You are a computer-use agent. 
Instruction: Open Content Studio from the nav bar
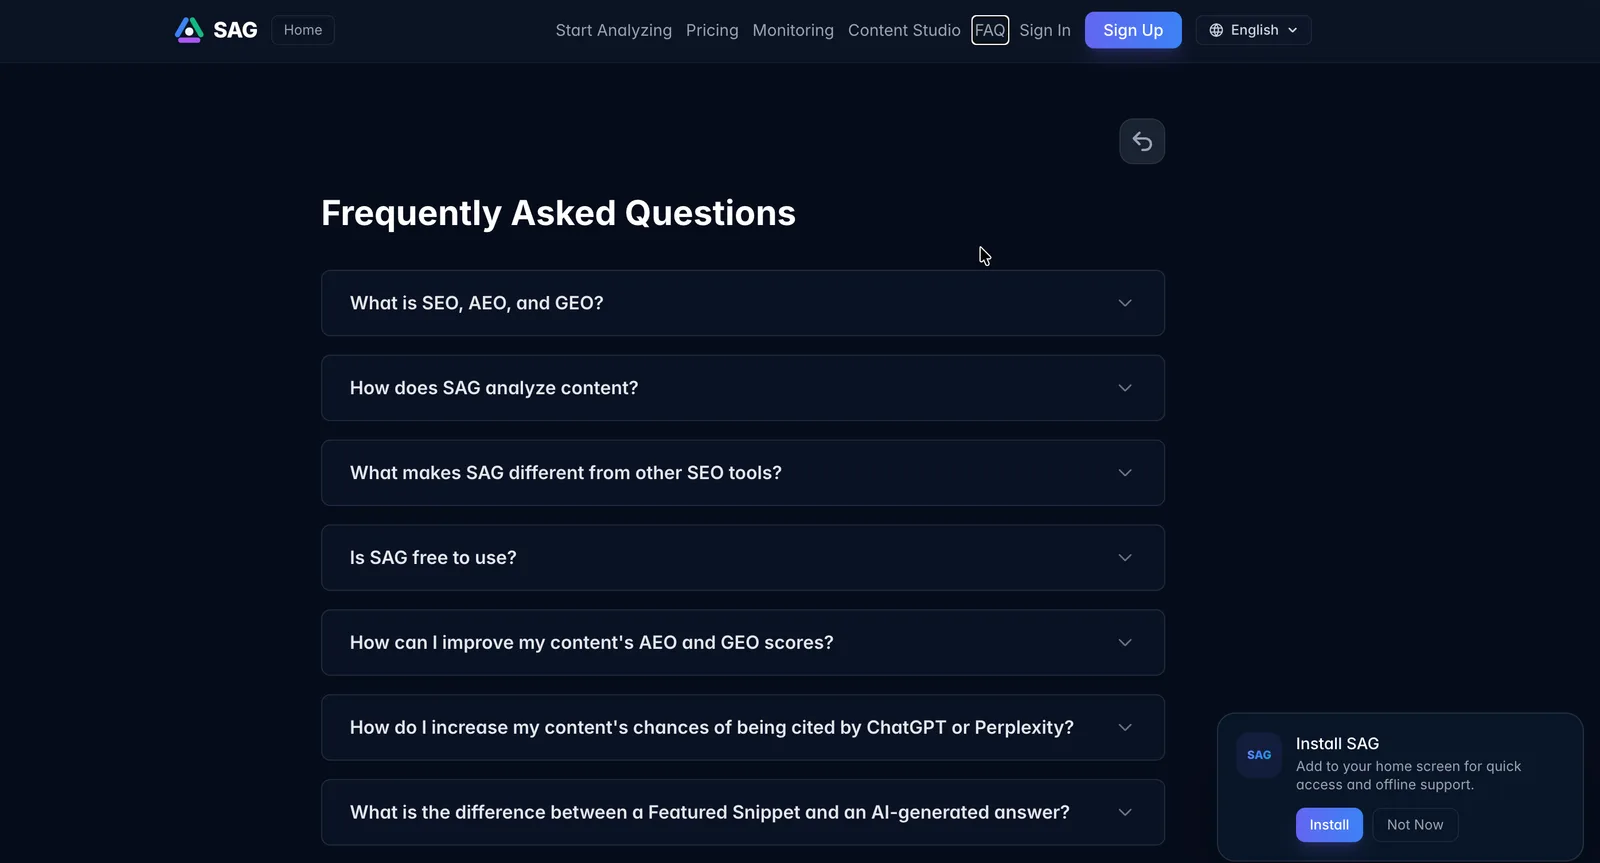(904, 30)
